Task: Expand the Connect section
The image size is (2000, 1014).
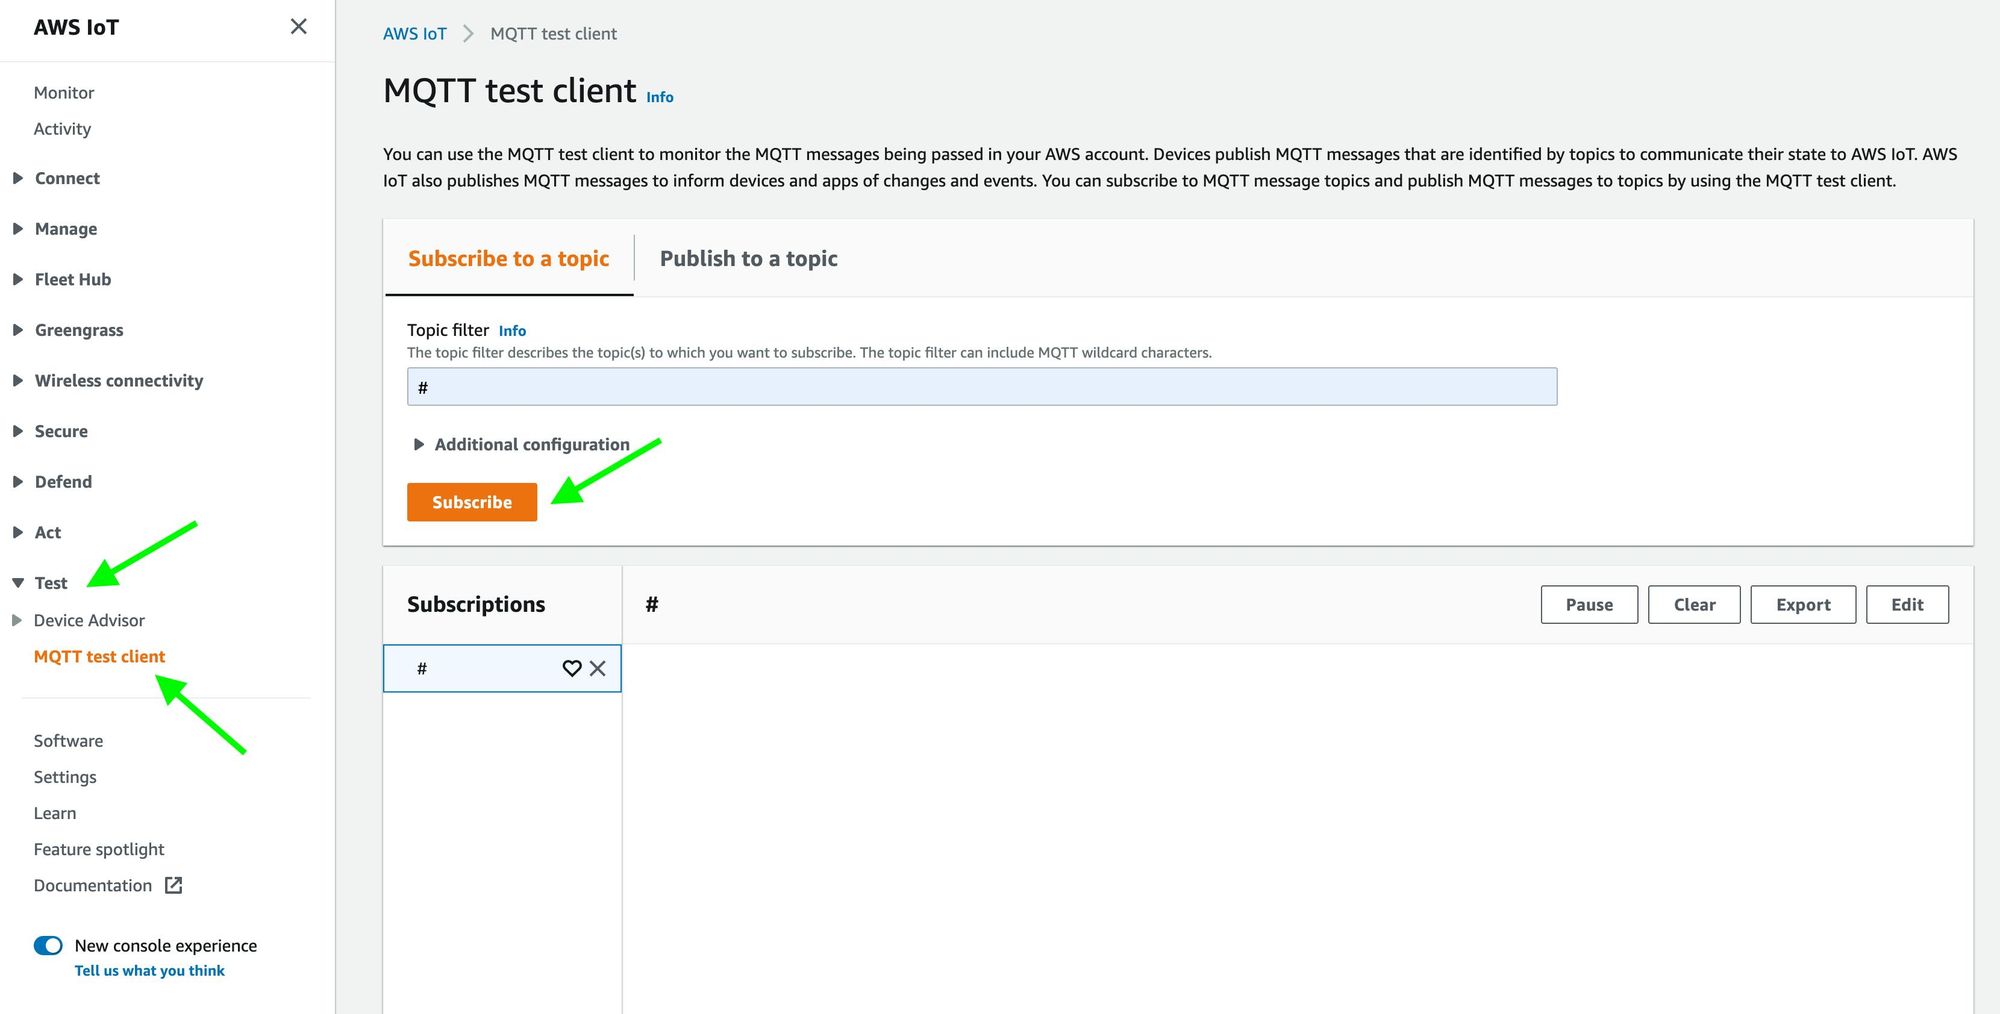Action: 18,178
